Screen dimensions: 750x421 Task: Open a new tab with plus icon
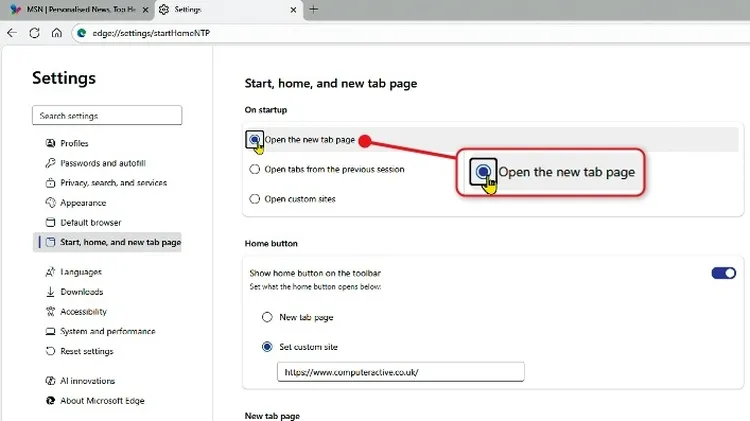click(x=314, y=9)
